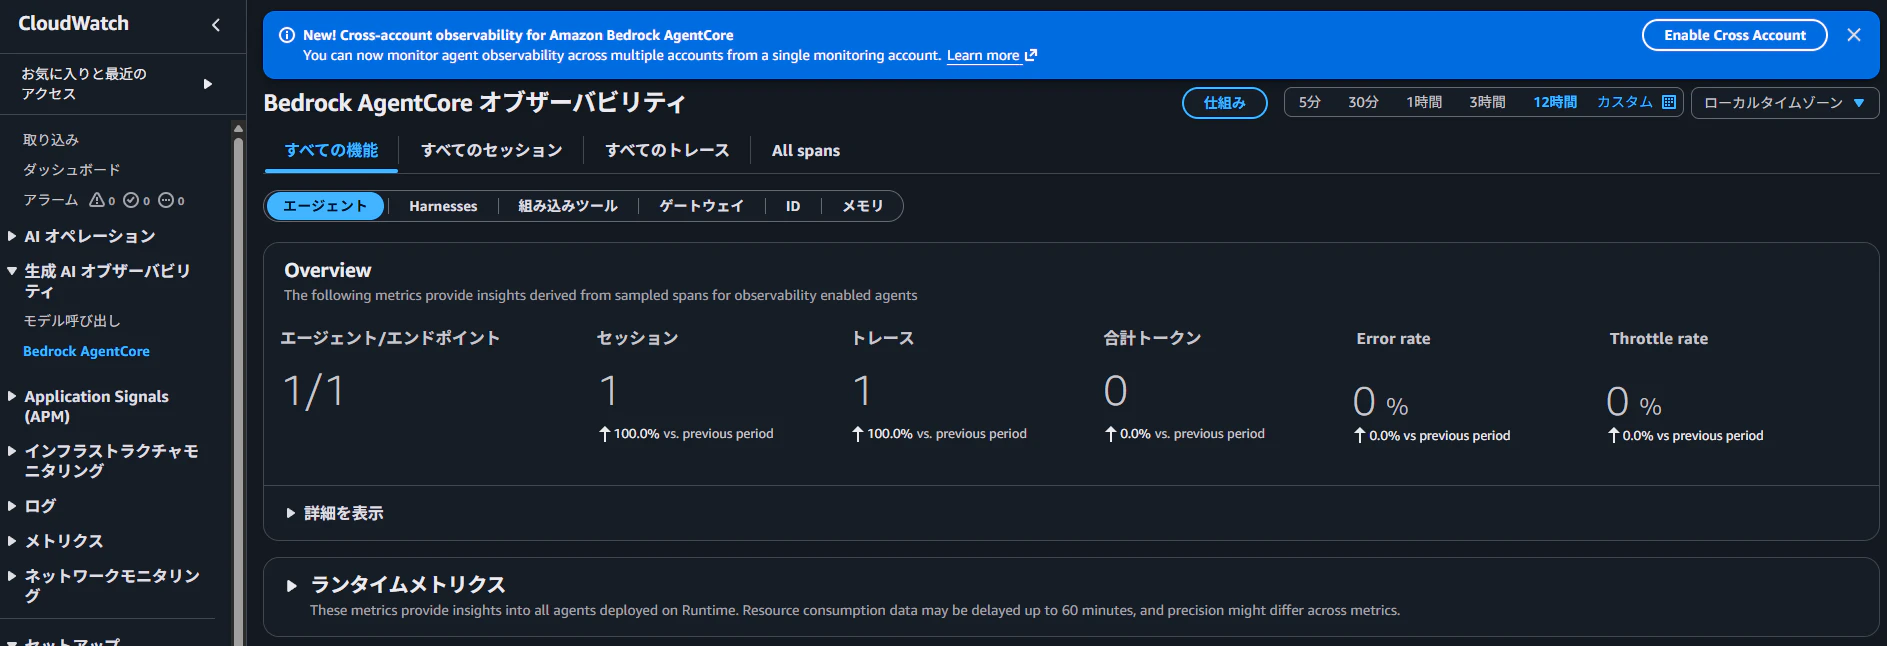Select the 30分 time range

tap(1363, 102)
